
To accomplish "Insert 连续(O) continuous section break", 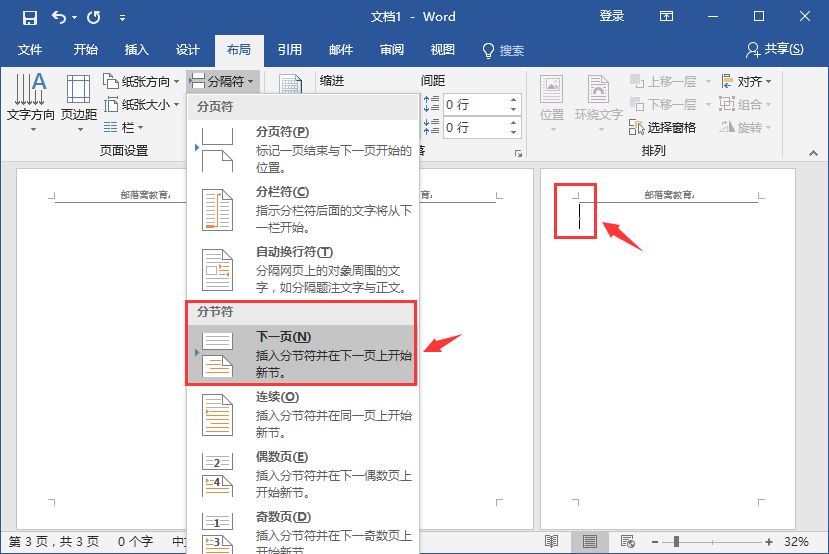I will pyautogui.click(x=303, y=415).
